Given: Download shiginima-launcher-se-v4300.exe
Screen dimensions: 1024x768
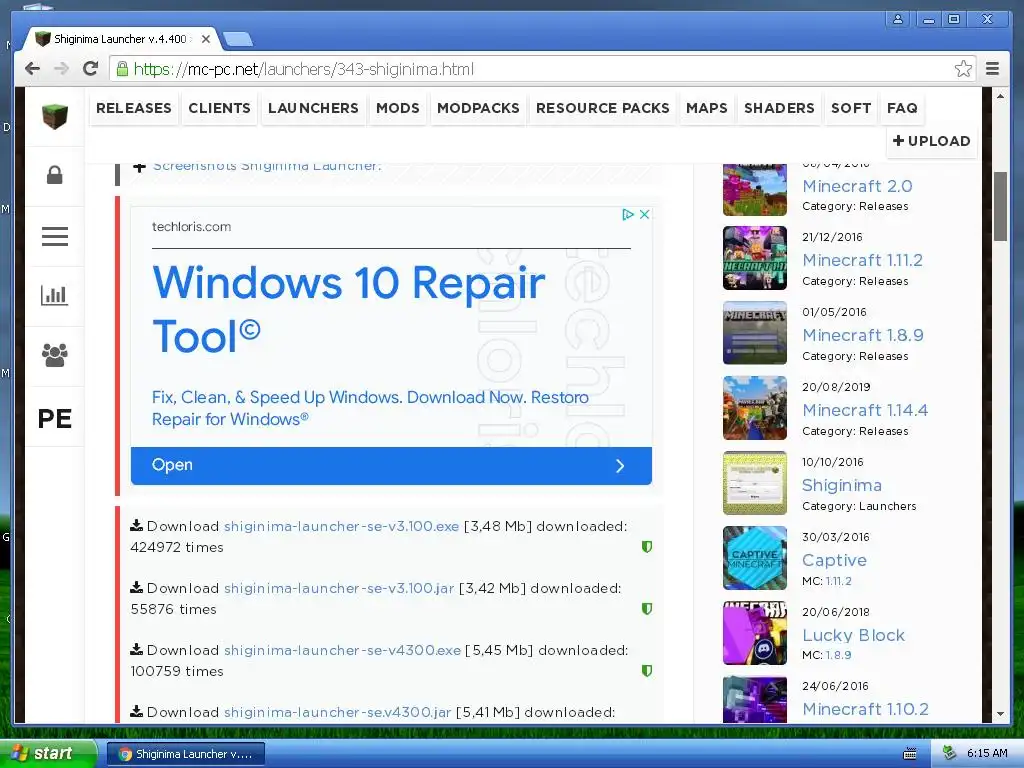Looking at the screenshot, I should [x=342, y=650].
